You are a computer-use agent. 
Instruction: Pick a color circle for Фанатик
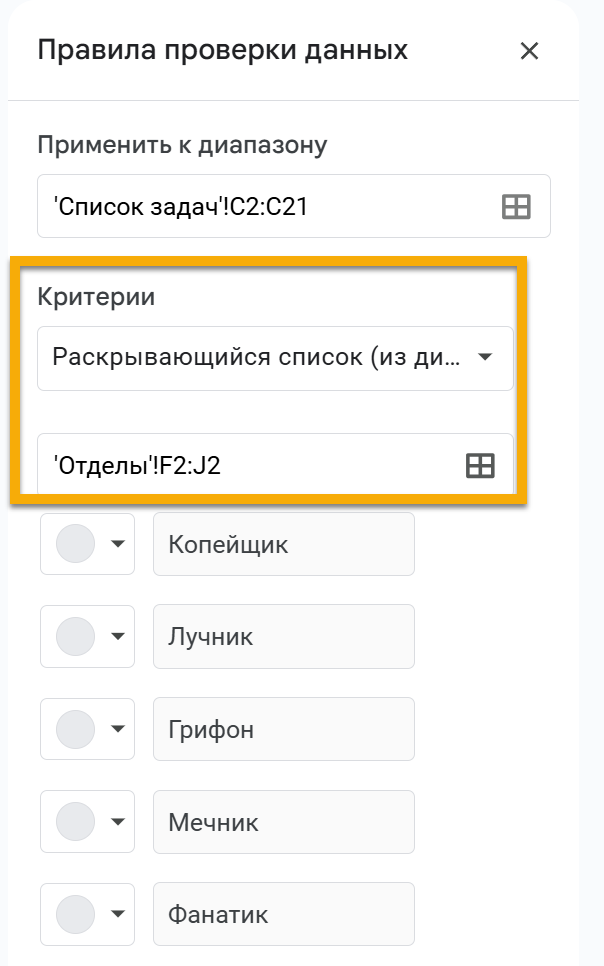click(75, 913)
